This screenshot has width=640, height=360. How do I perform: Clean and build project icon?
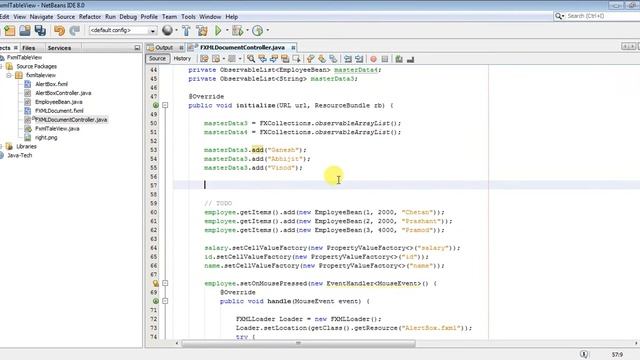[202, 31]
